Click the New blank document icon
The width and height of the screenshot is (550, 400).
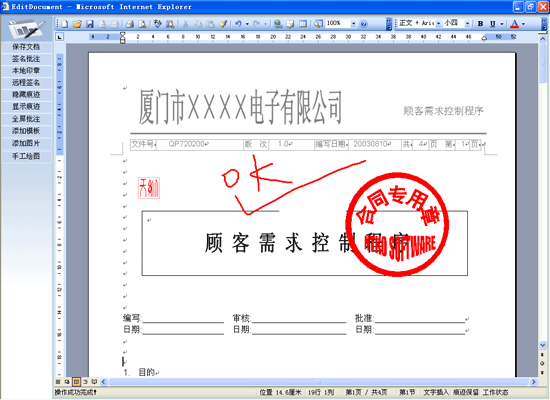(x=65, y=24)
